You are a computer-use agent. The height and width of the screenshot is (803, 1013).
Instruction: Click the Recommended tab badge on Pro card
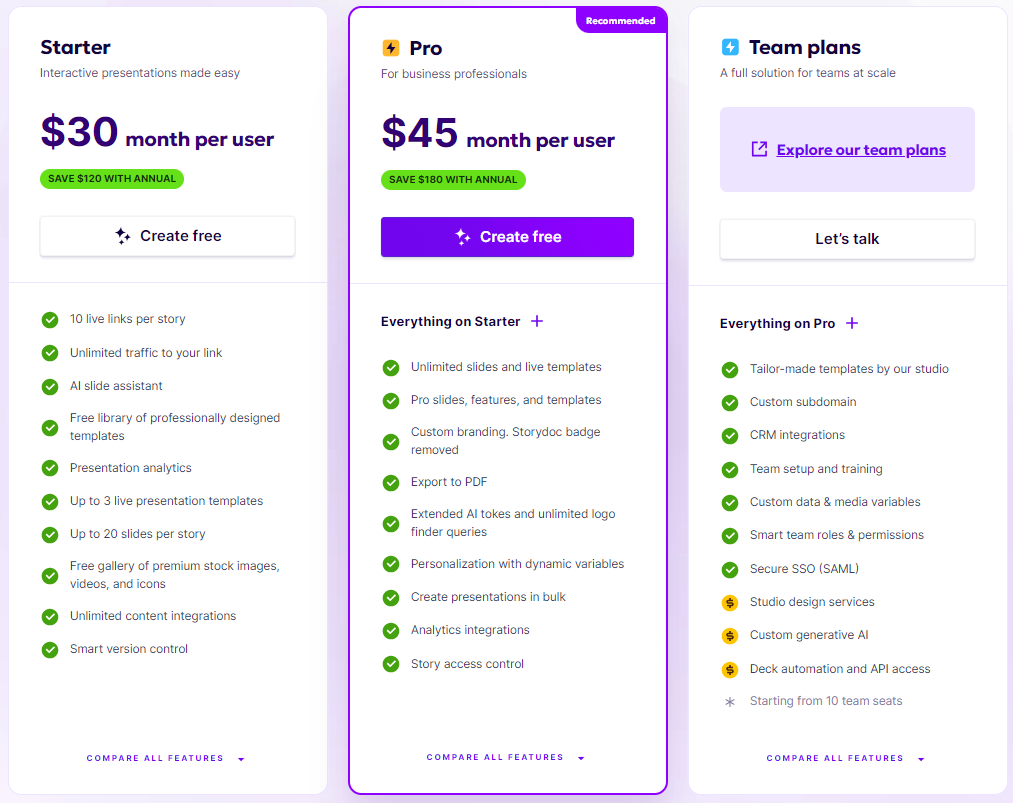621,21
